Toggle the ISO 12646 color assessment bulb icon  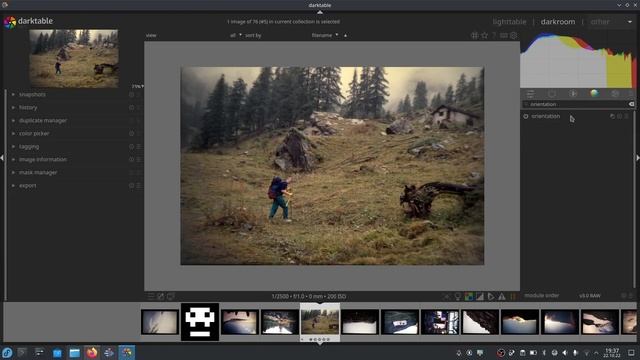458,297
